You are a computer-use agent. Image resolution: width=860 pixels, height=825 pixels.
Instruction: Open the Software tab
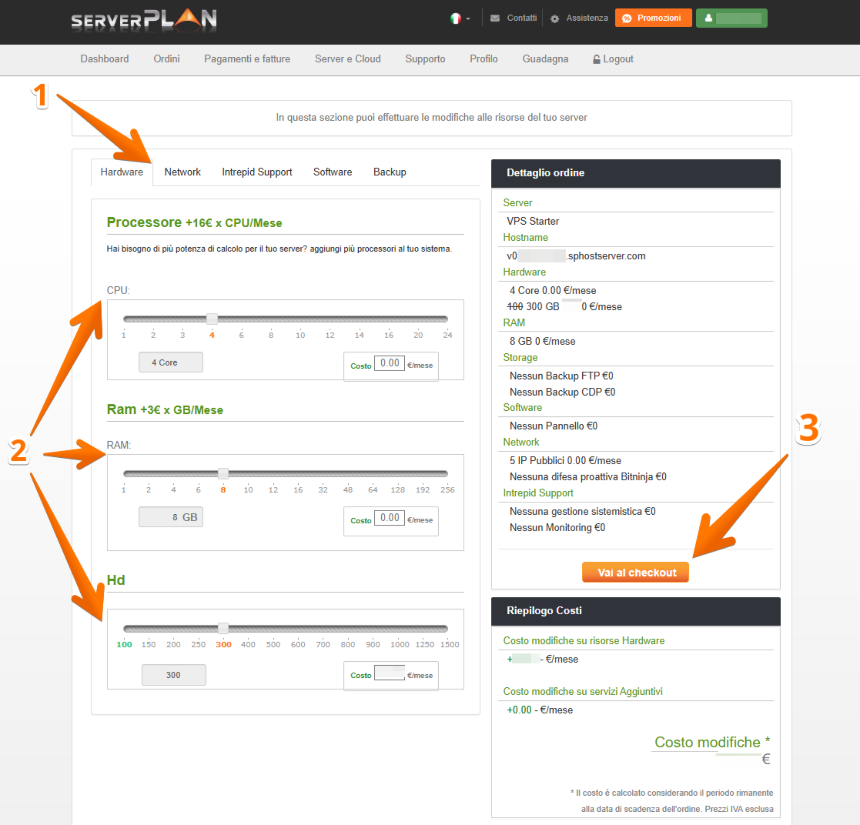[x=332, y=172]
